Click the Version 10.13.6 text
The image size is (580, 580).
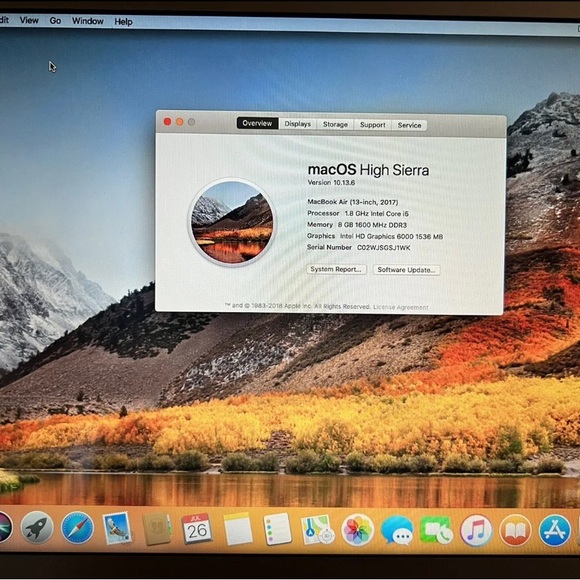pos(331,182)
